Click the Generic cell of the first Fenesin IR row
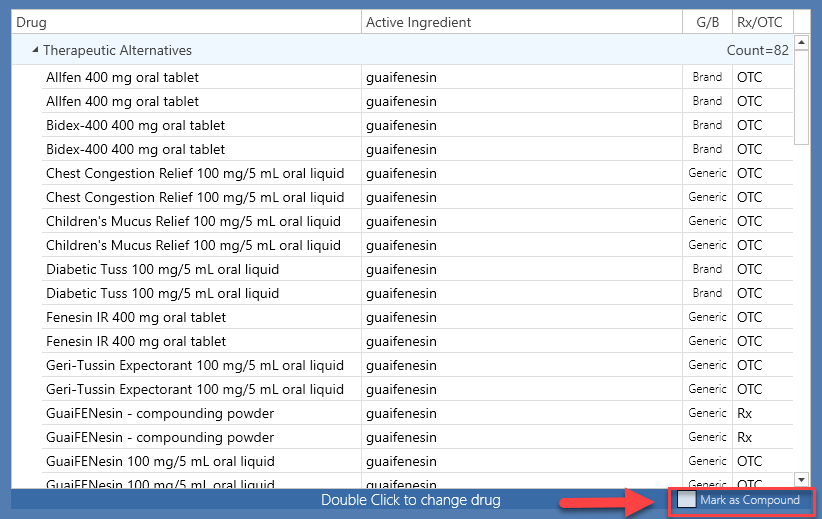The width and height of the screenshot is (822, 519). pos(707,317)
